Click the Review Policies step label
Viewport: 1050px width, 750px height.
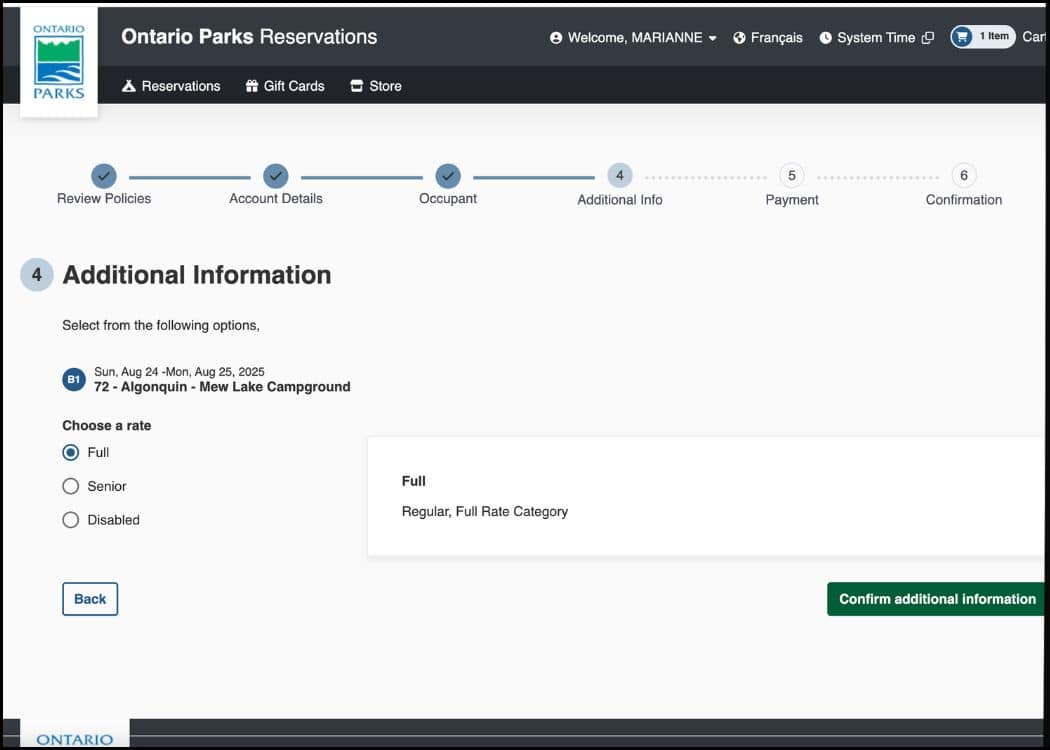point(104,198)
